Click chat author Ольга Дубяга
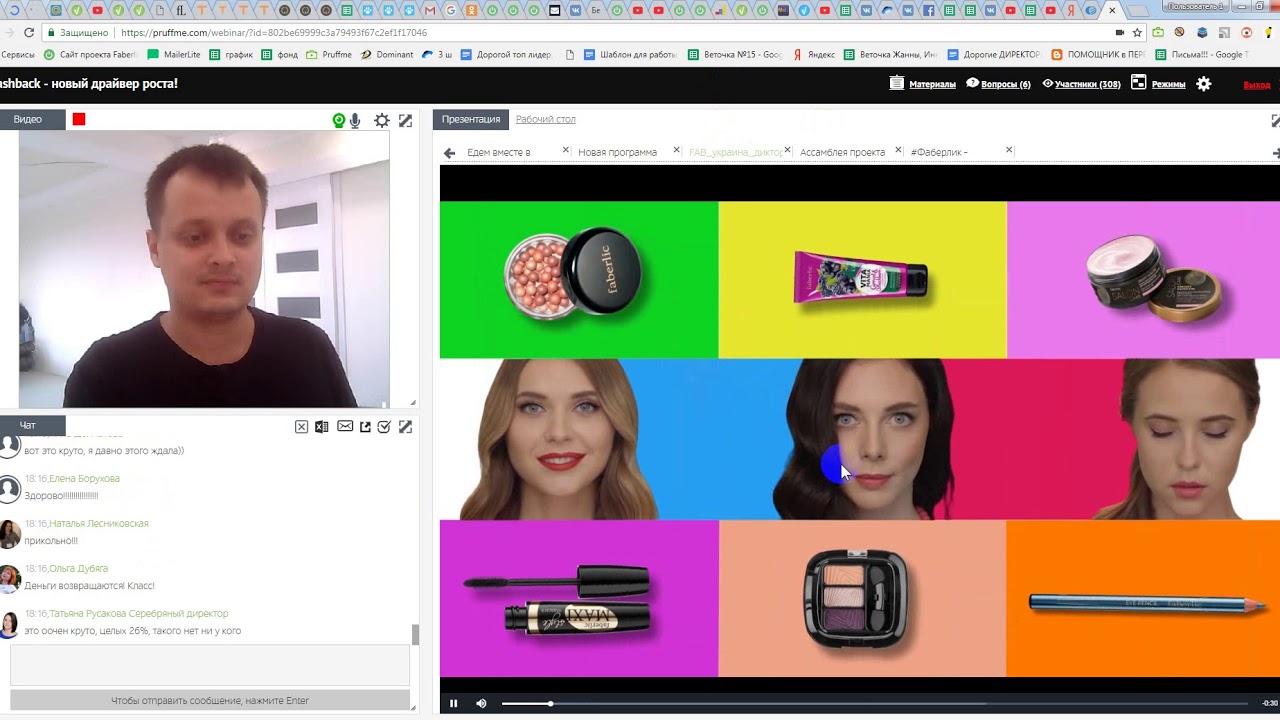 78,569
